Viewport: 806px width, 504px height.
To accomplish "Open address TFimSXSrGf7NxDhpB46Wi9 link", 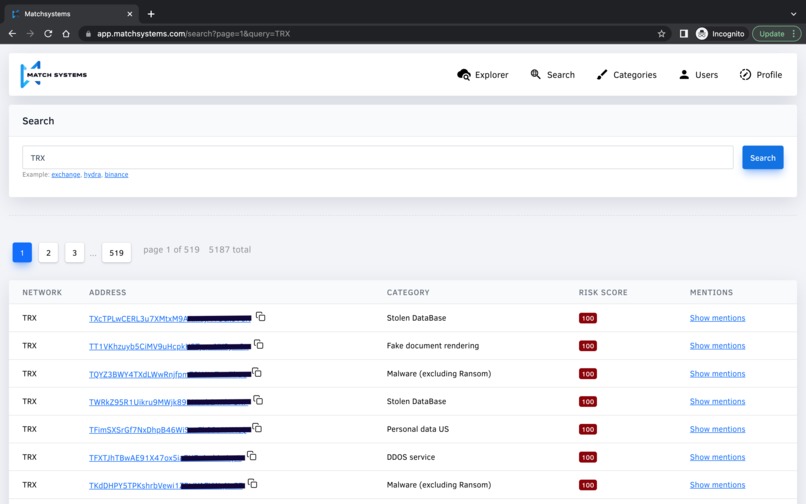I will pyautogui.click(x=170, y=429).
